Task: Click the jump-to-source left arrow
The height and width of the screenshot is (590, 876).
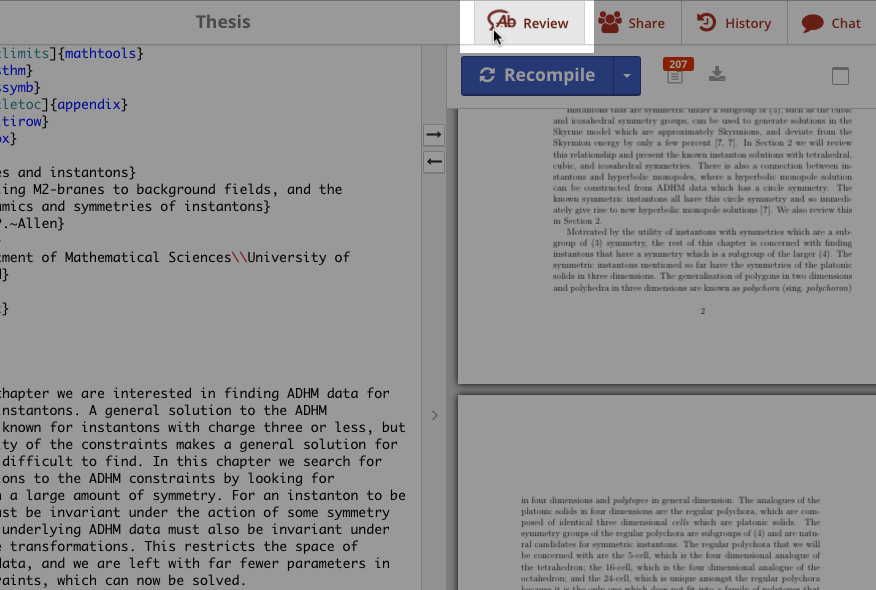Action: pos(434,161)
